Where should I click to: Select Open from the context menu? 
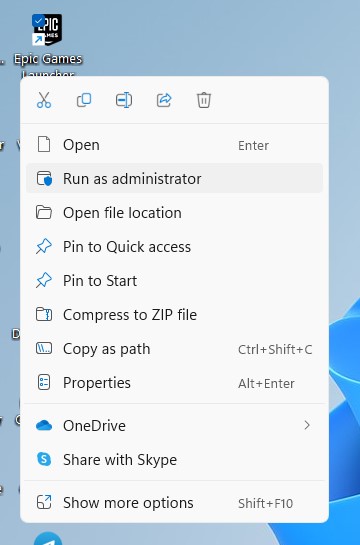174,145
